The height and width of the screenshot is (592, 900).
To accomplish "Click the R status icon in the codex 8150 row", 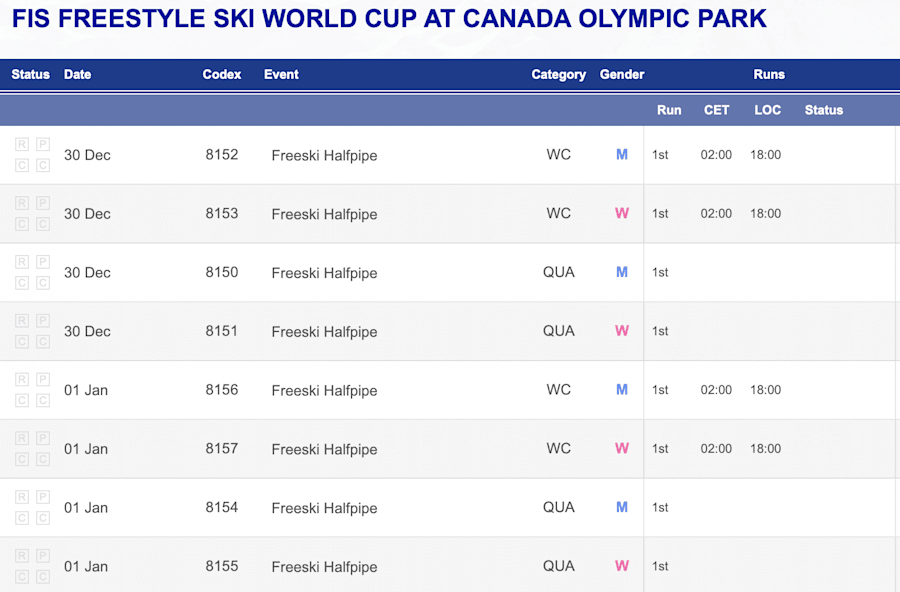I will point(22,262).
